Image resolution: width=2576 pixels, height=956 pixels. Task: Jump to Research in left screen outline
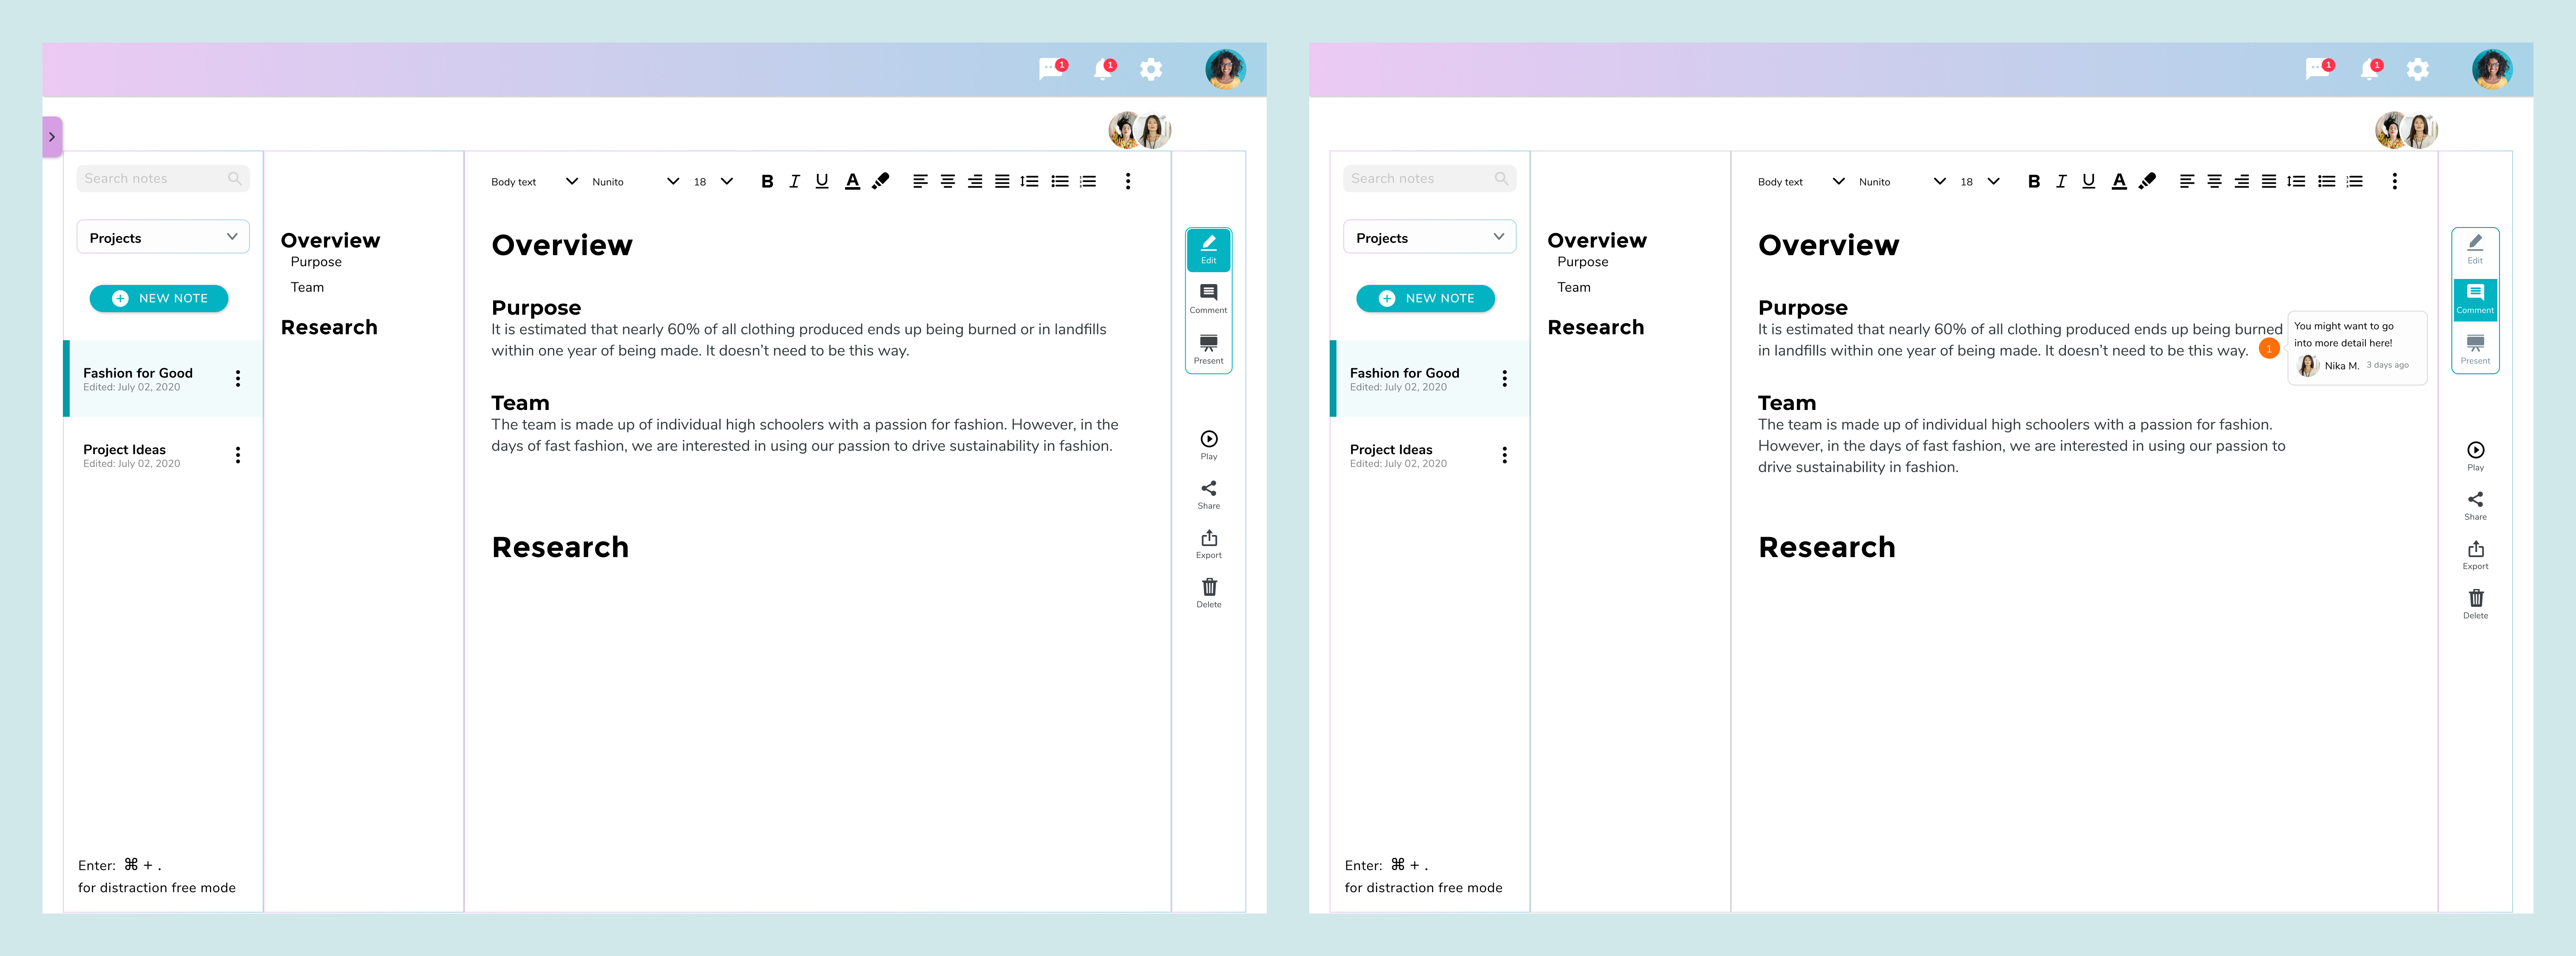[x=329, y=327]
